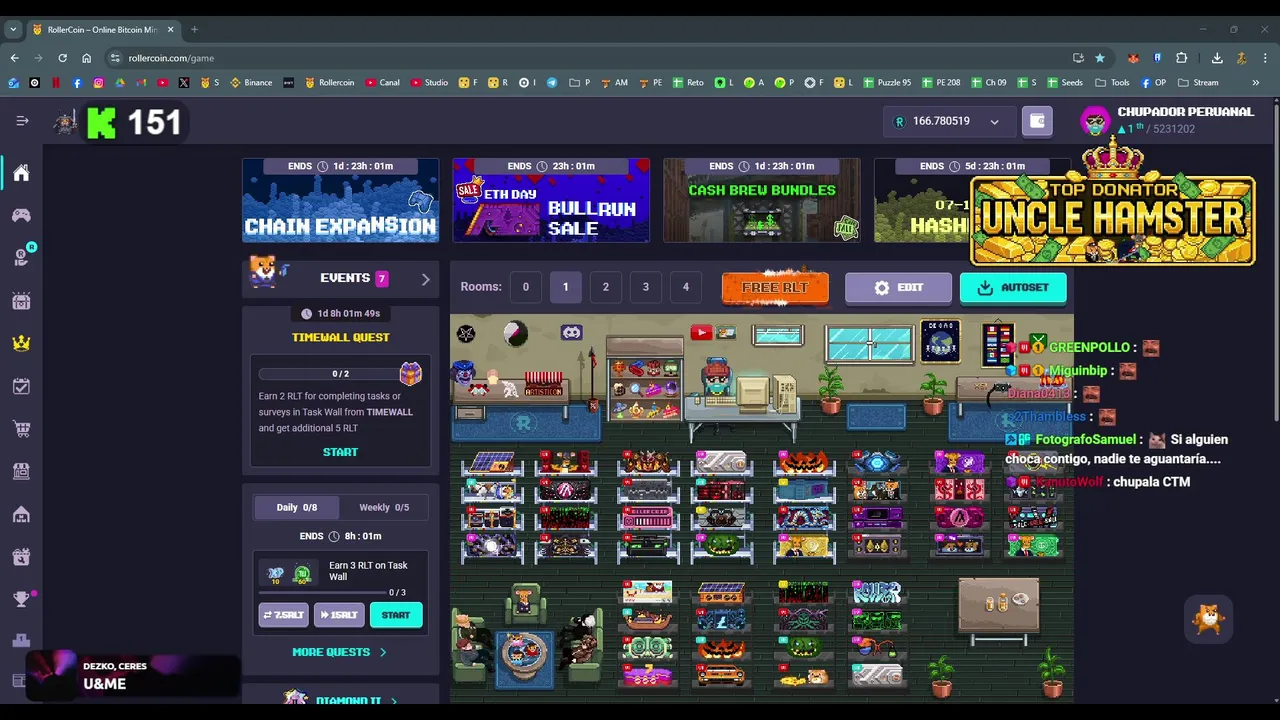The image size is (1280, 720).
Task: Click the AUTOSET button
Action: (1013, 288)
